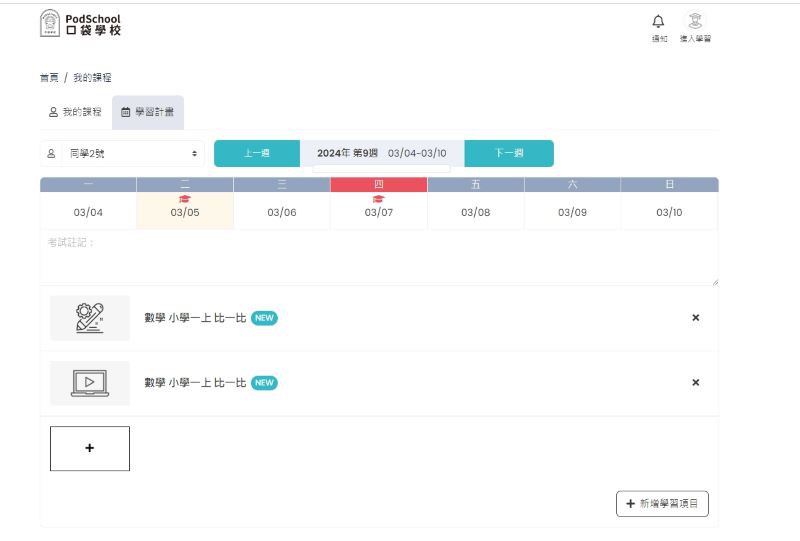
Task: Click the PodSchool logo
Action: (80, 24)
